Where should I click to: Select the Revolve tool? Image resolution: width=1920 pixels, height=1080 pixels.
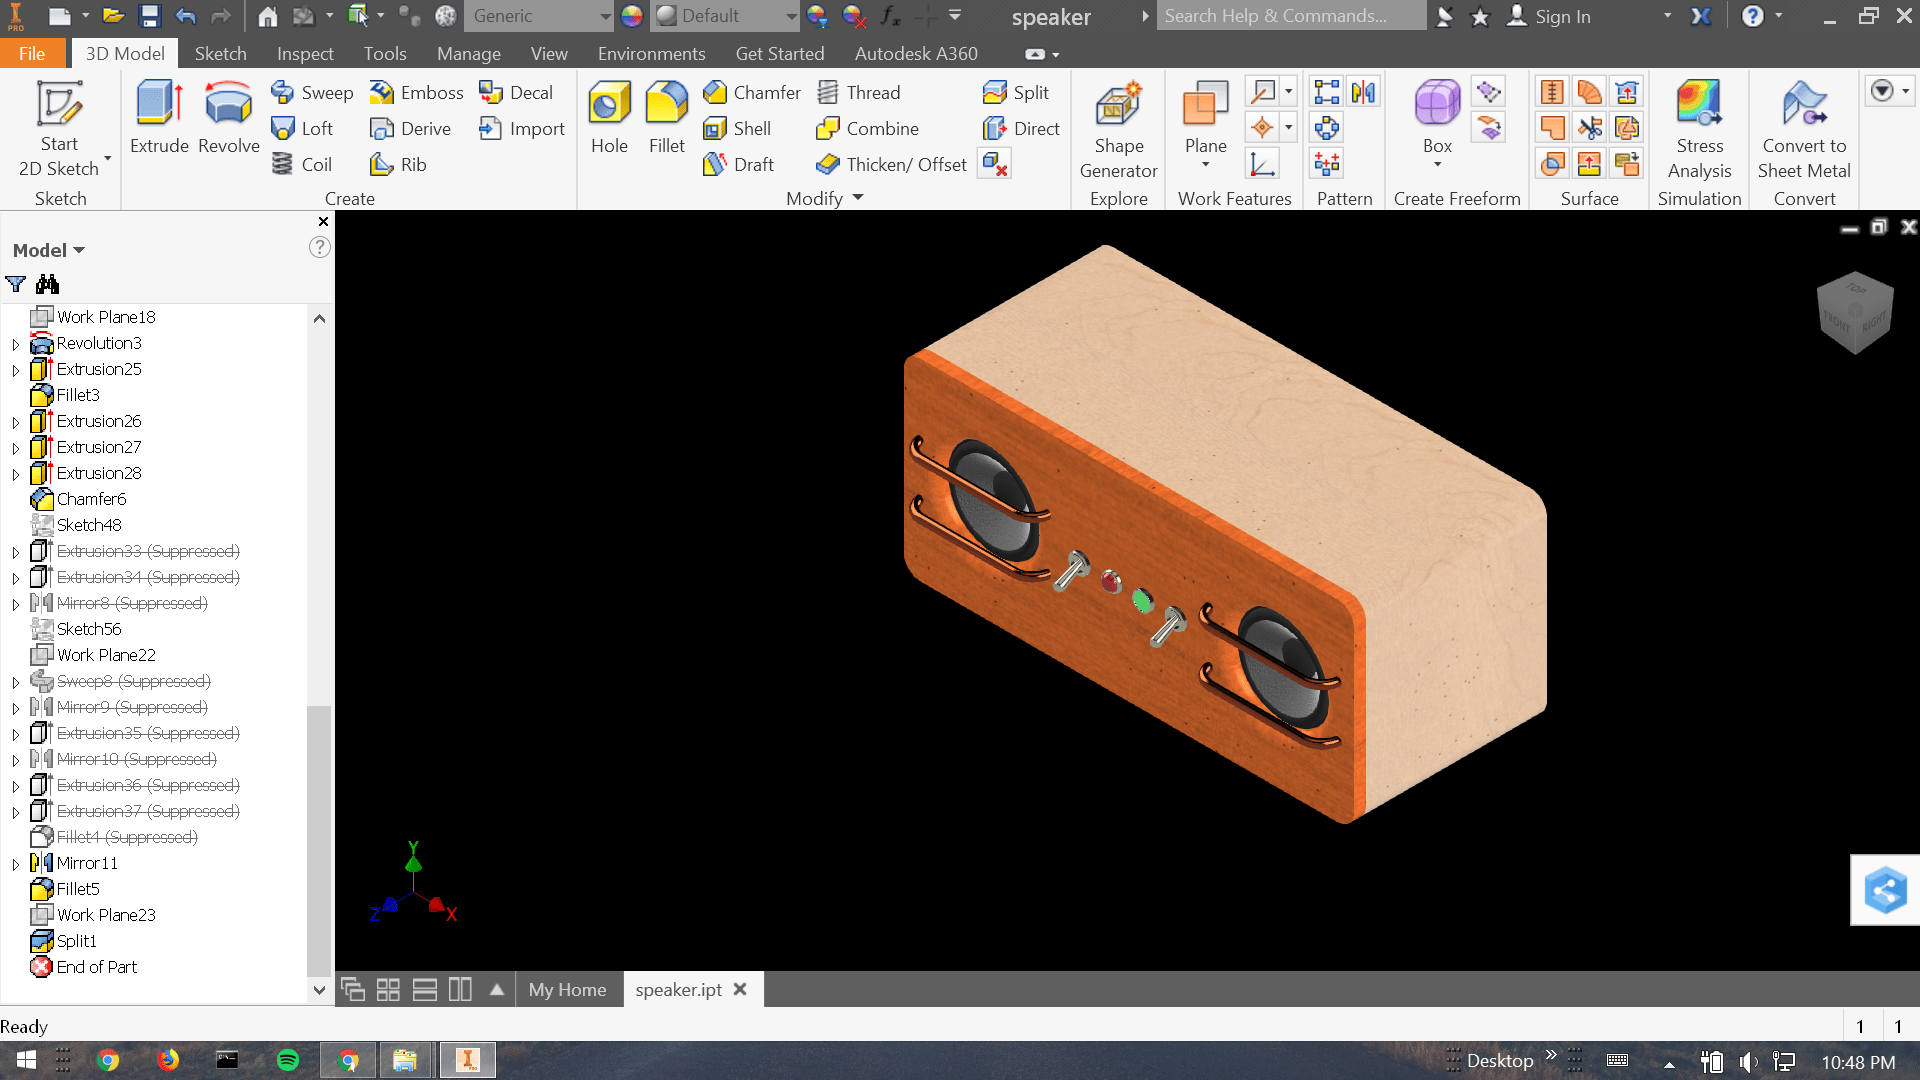point(228,117)
